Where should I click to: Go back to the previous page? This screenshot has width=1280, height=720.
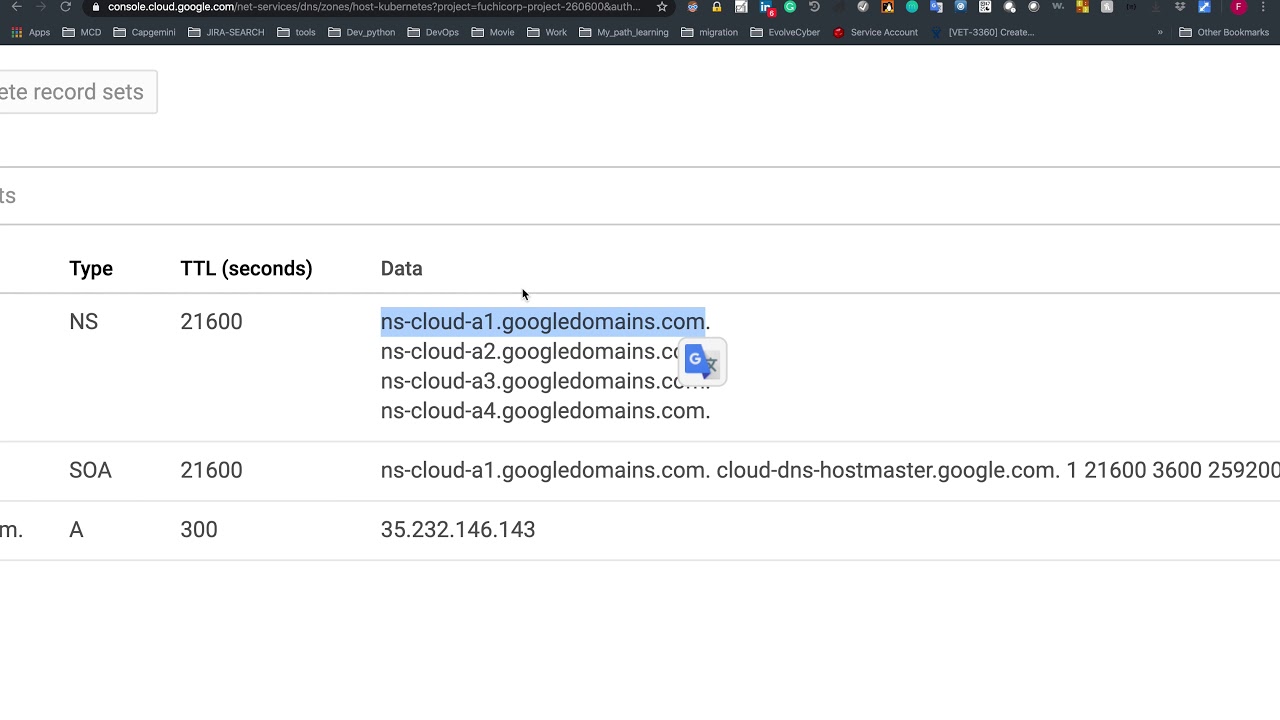(x=17, y=7)
